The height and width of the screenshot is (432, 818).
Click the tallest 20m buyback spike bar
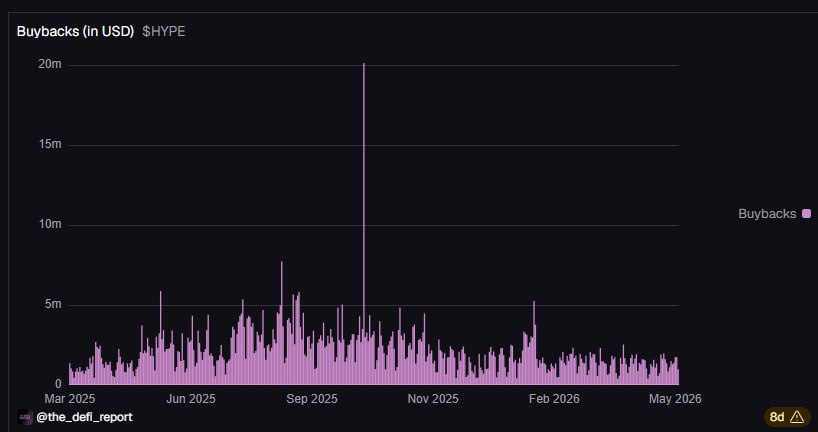364,224
